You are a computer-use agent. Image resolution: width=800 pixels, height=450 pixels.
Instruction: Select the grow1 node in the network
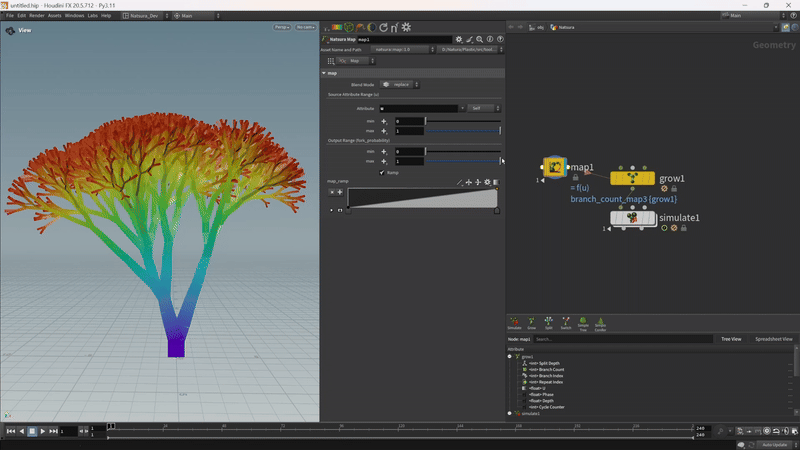[x=632, y=178]
